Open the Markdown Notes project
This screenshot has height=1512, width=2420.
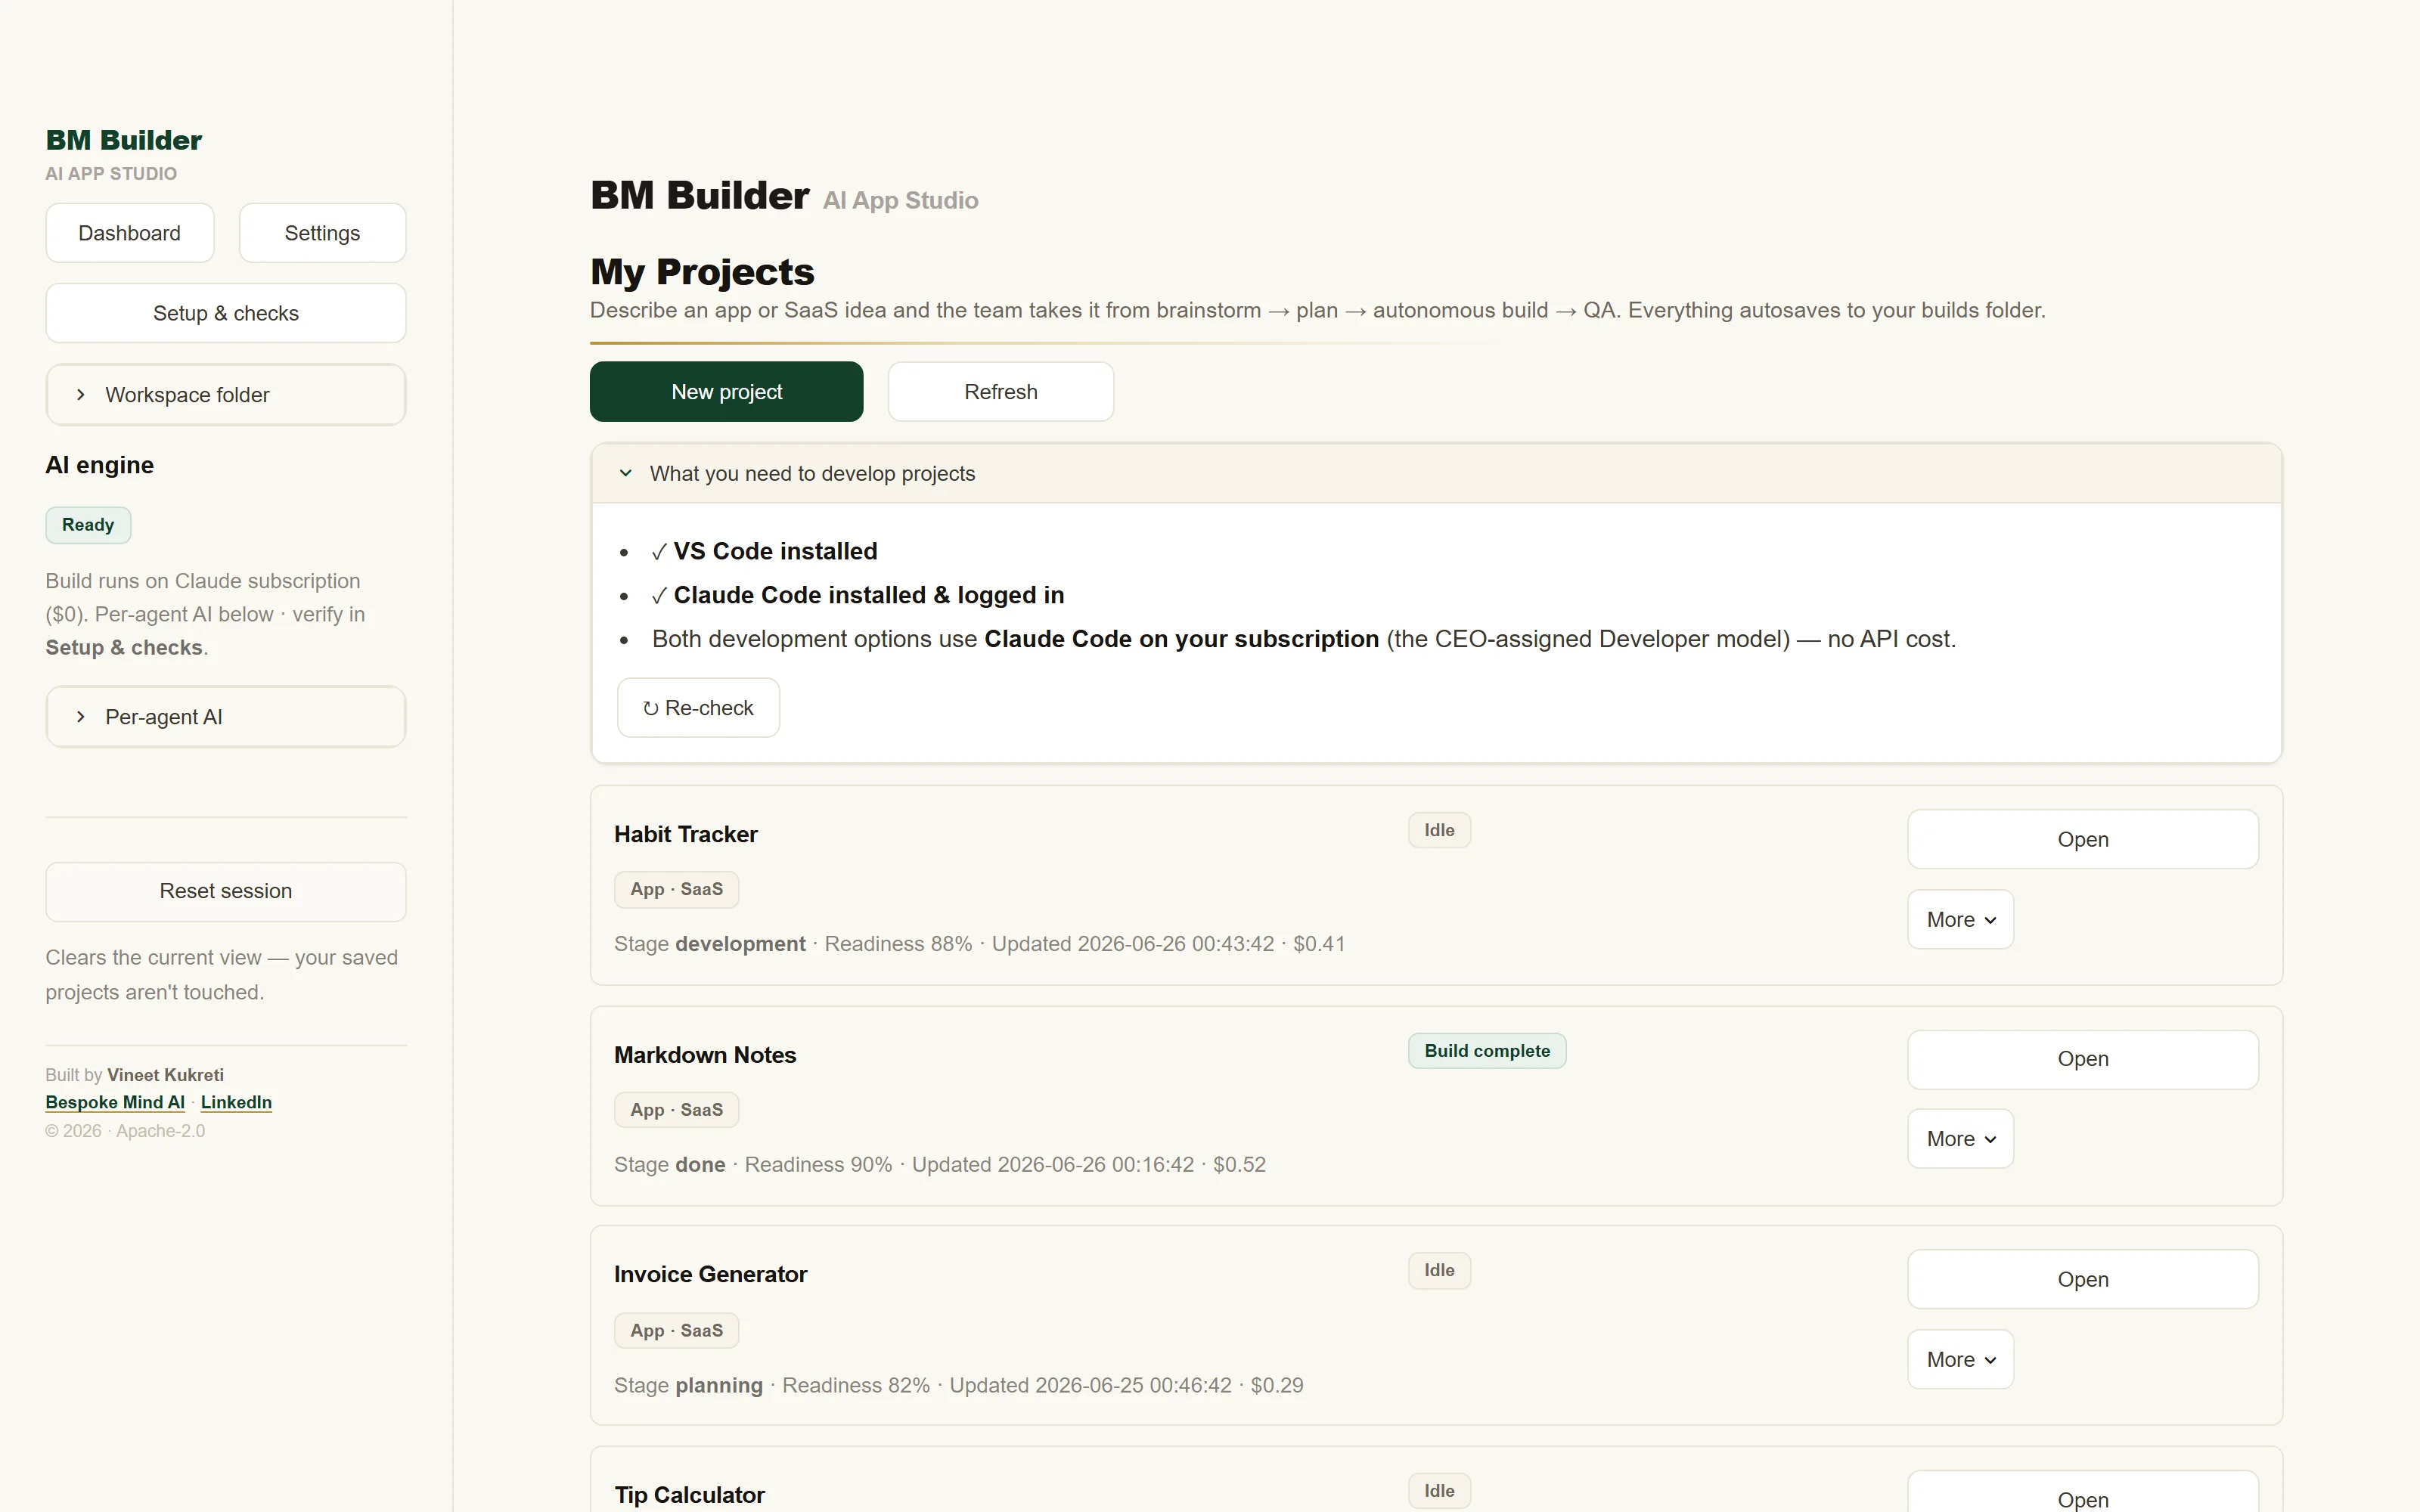(x=2083, y=1059)
